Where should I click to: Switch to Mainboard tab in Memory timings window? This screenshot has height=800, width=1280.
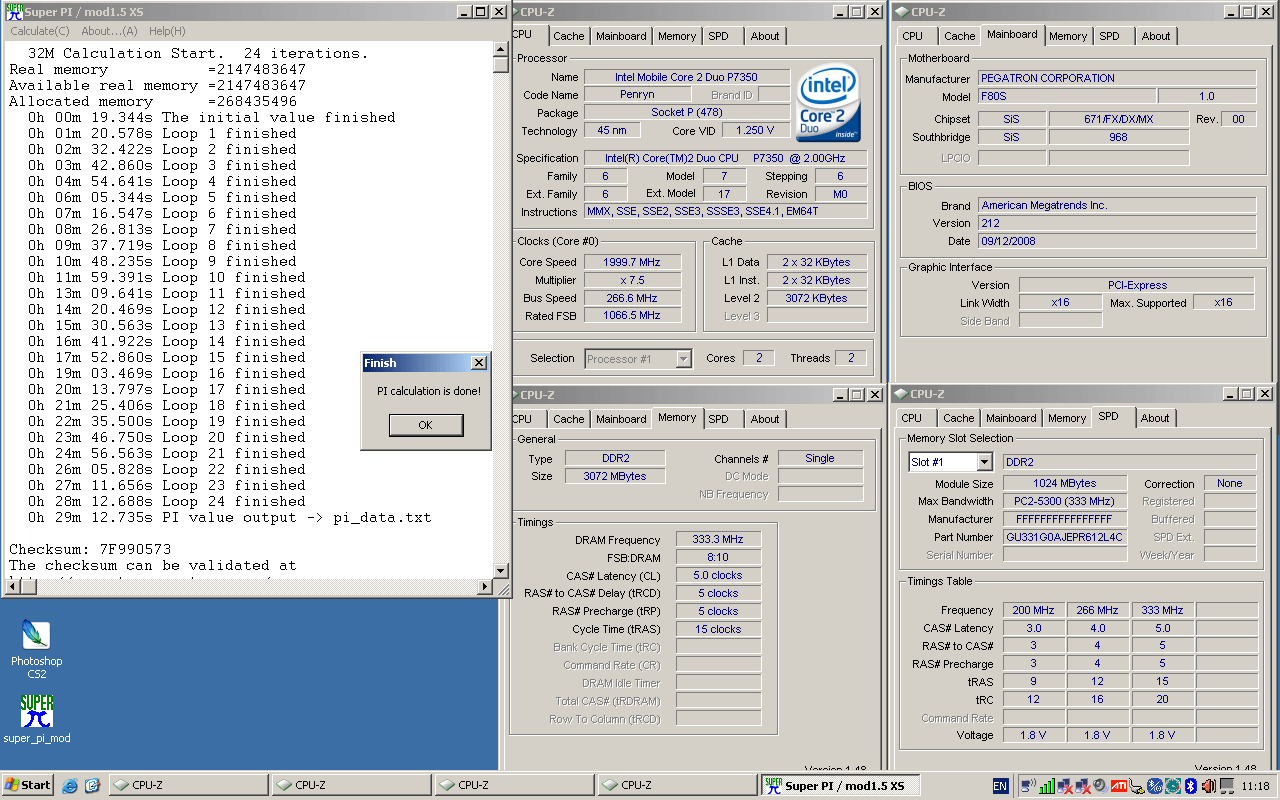point(621,419)
